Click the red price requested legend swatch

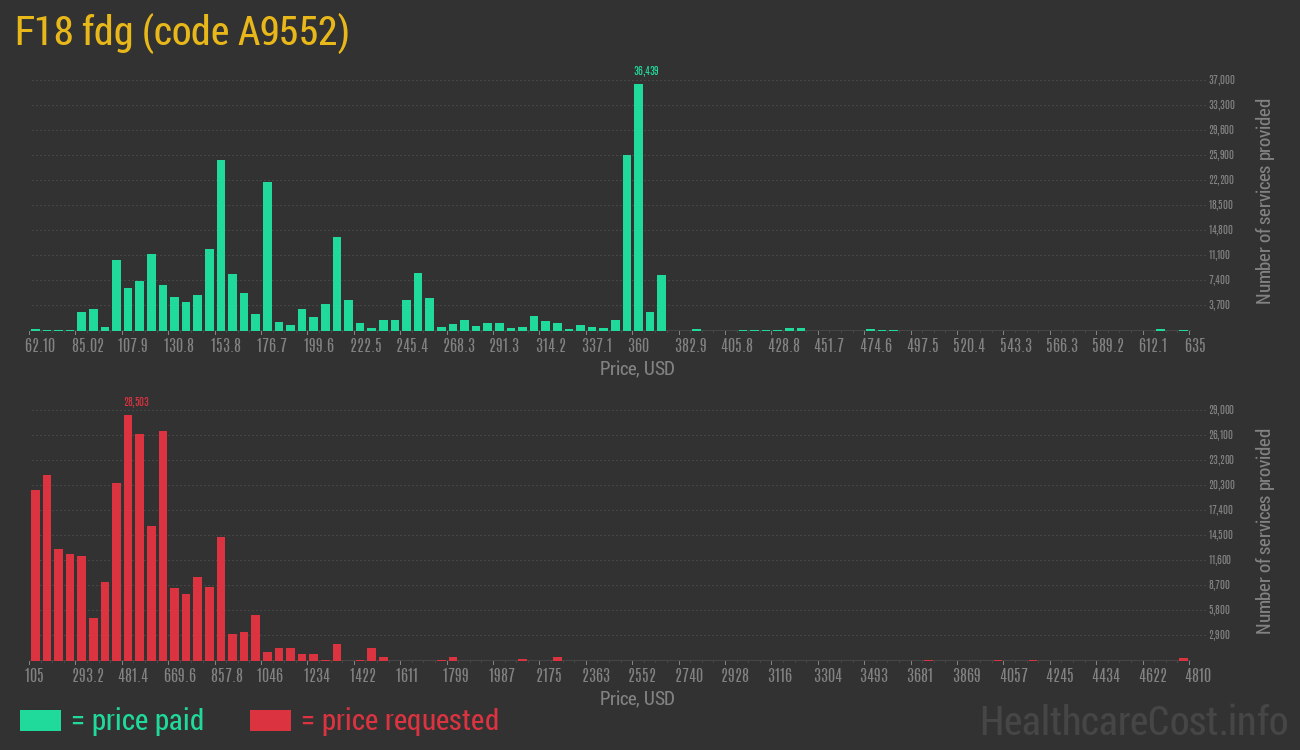coord(270,720)
